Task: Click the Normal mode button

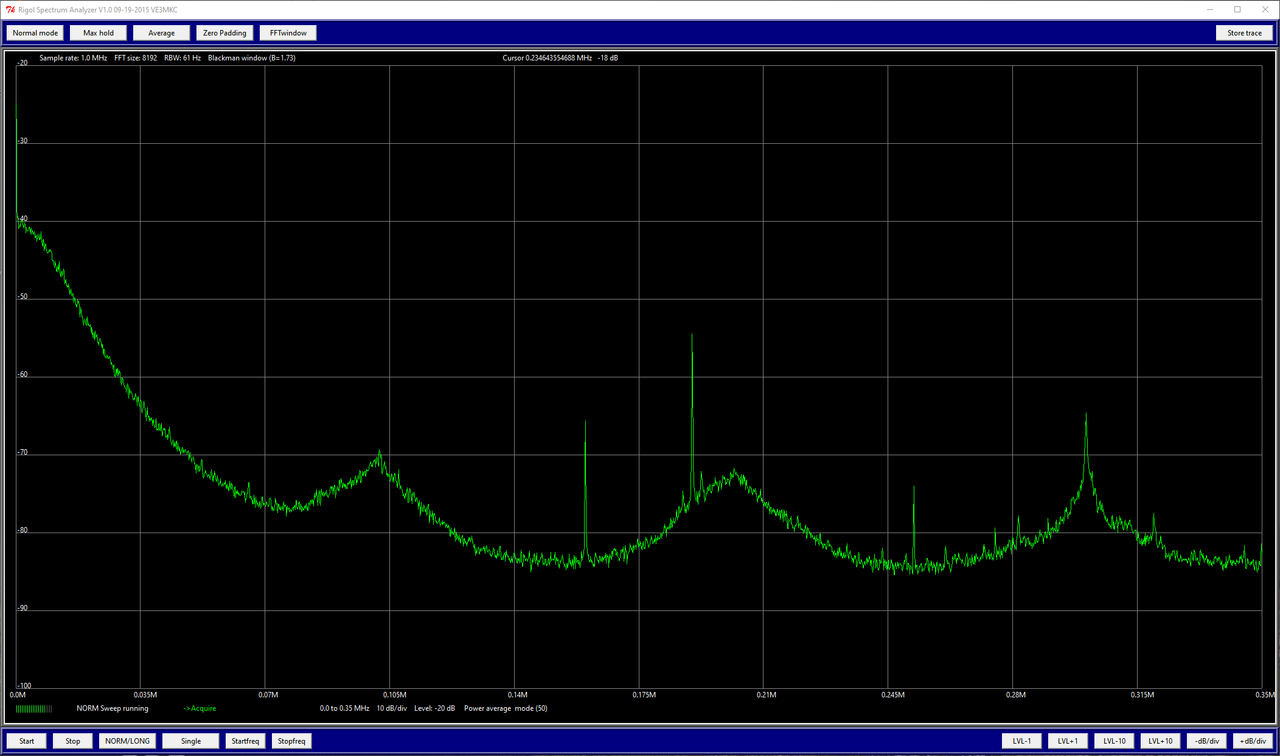Action: point(36,33)
